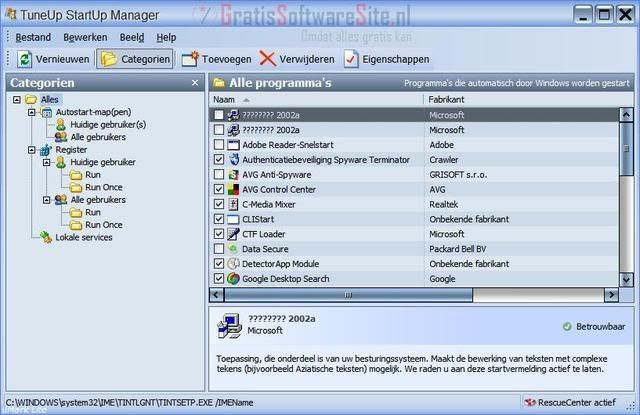Screen dimensions: 640x415
Task: Select Run folder under Huidige gebruiker
Action: 76,175
